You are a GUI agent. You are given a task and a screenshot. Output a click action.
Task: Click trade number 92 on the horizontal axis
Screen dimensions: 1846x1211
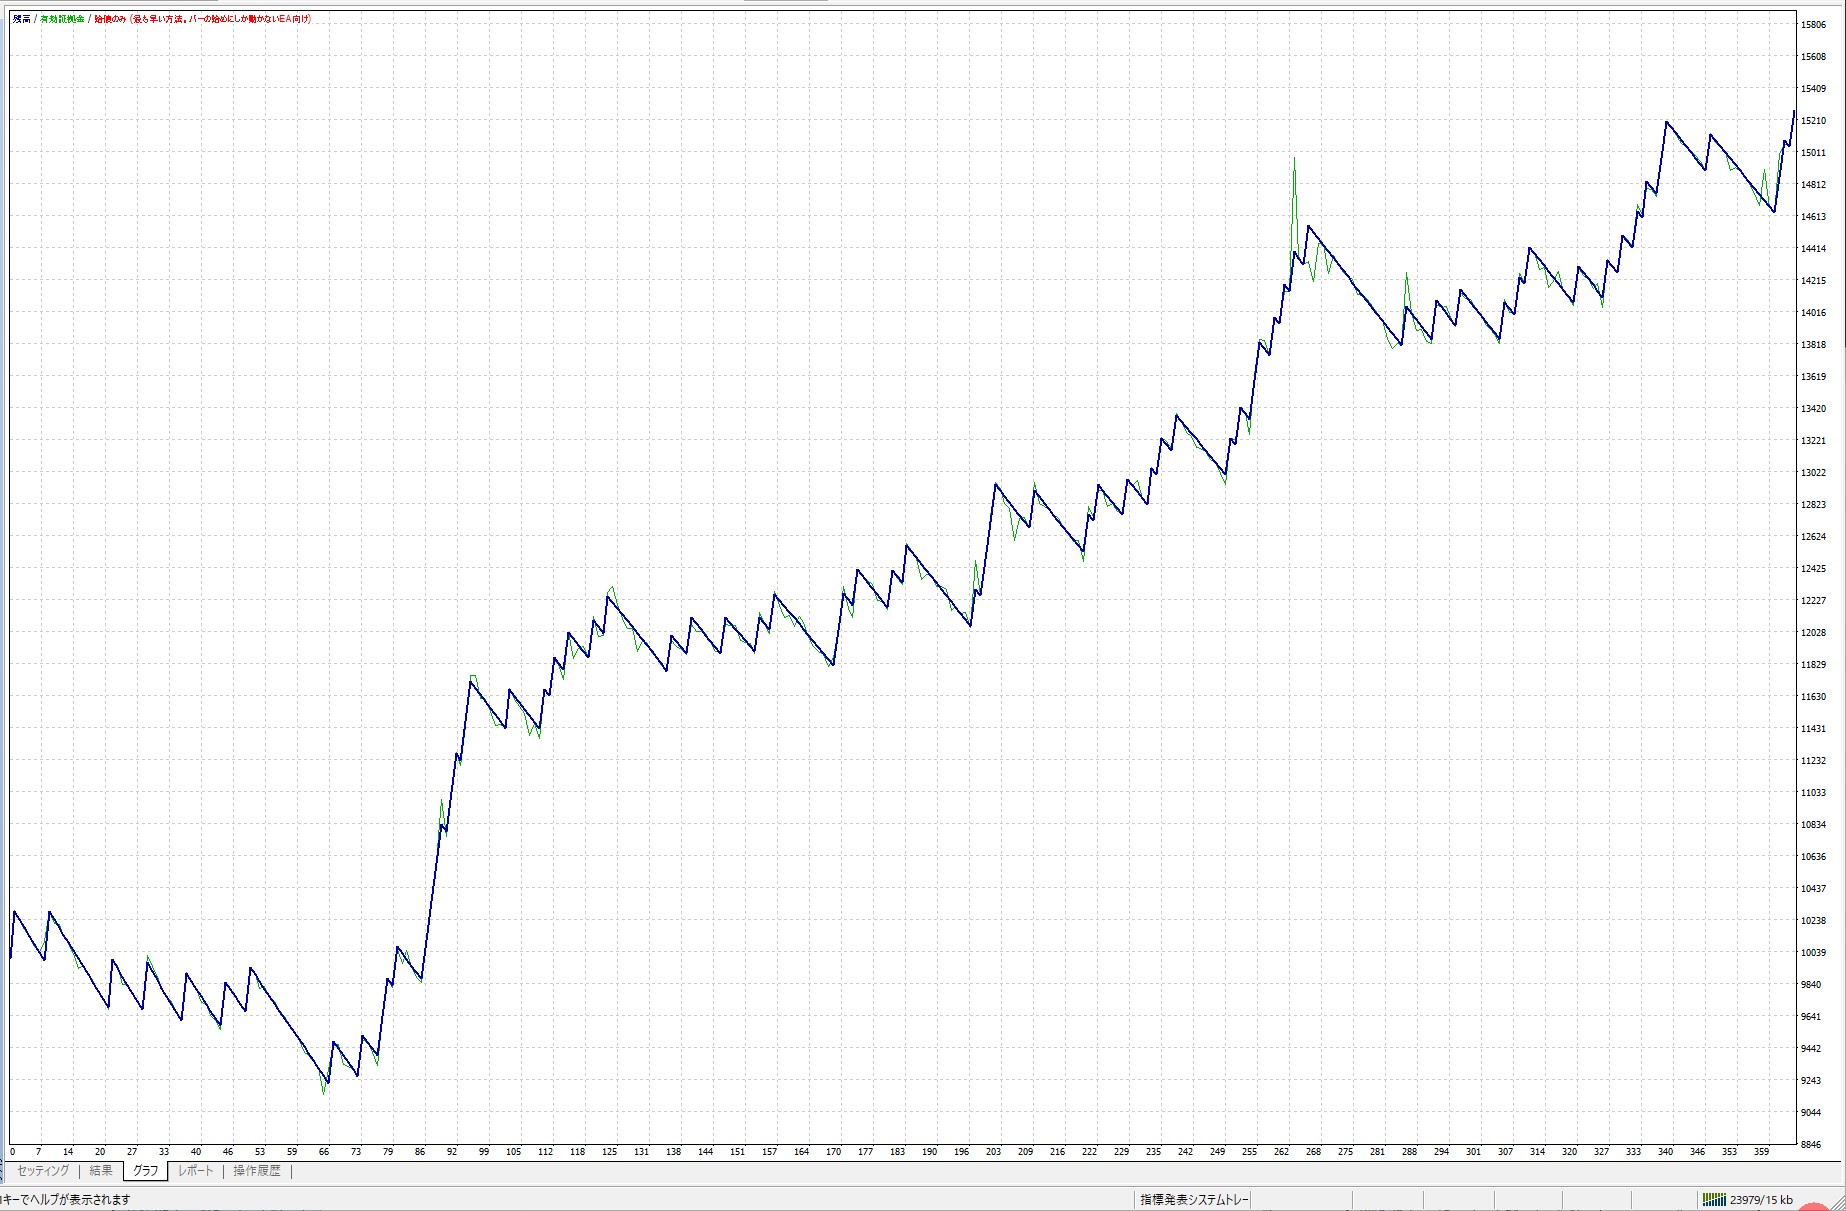pos(452,1152)
